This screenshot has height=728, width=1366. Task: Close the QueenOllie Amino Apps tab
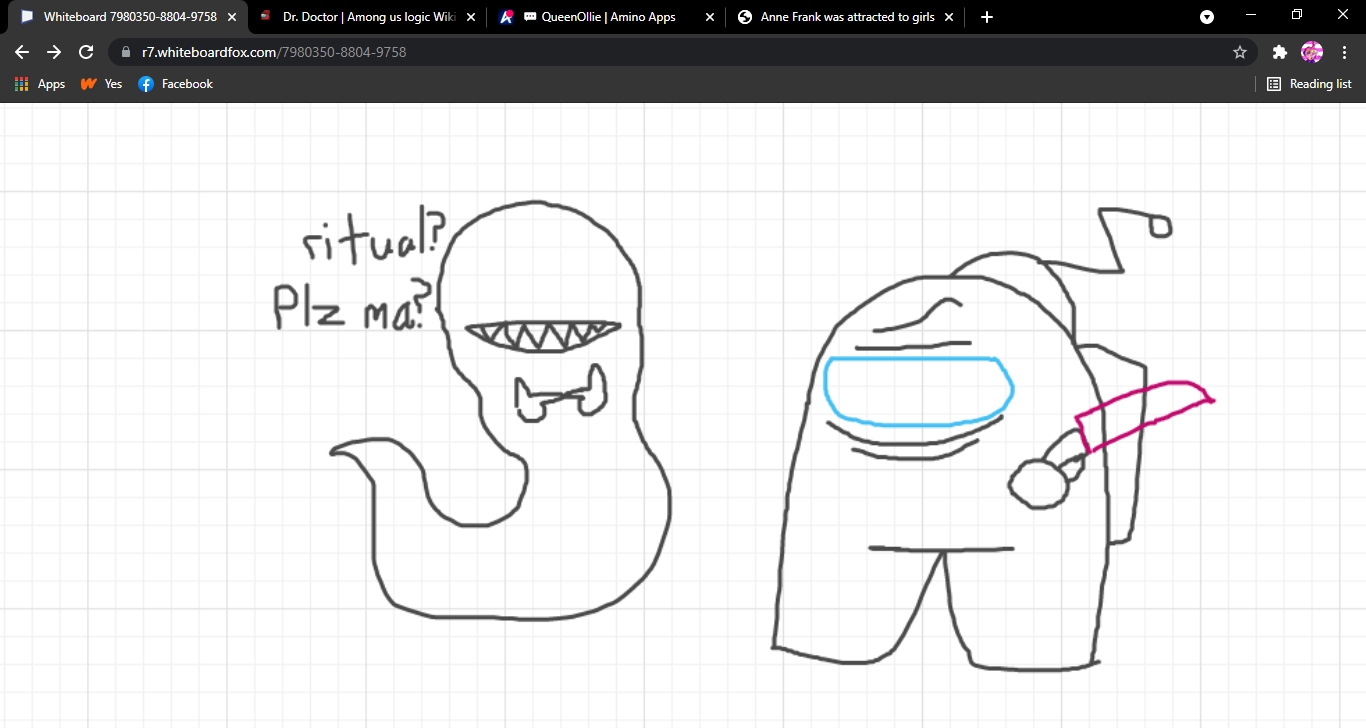coord(709,17)
